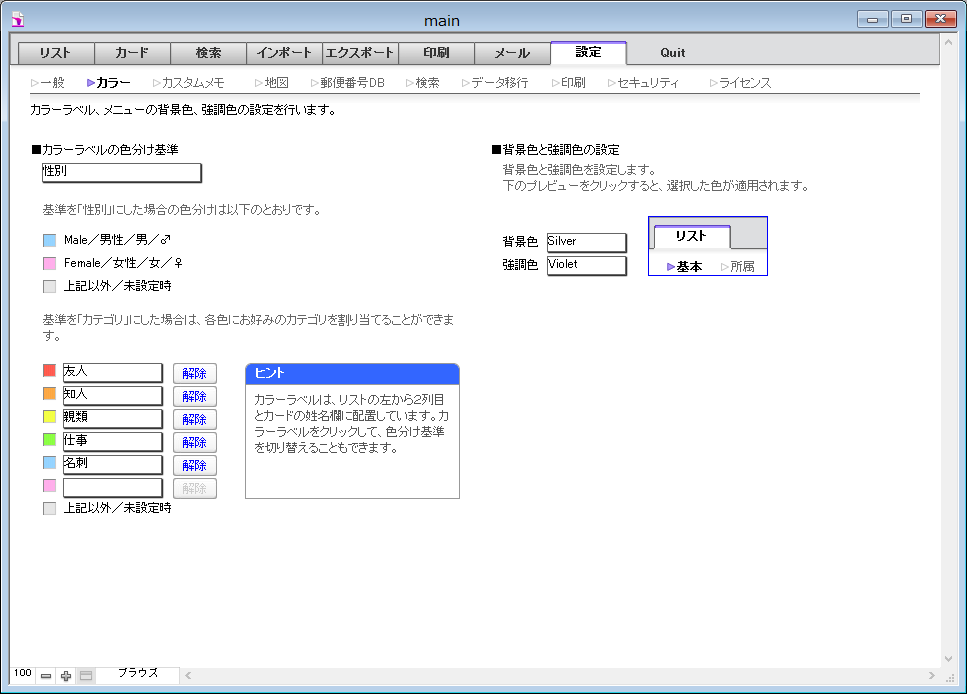Select the セキュリティ settings section
Screen dimensions: 967x694
(643, 83)
